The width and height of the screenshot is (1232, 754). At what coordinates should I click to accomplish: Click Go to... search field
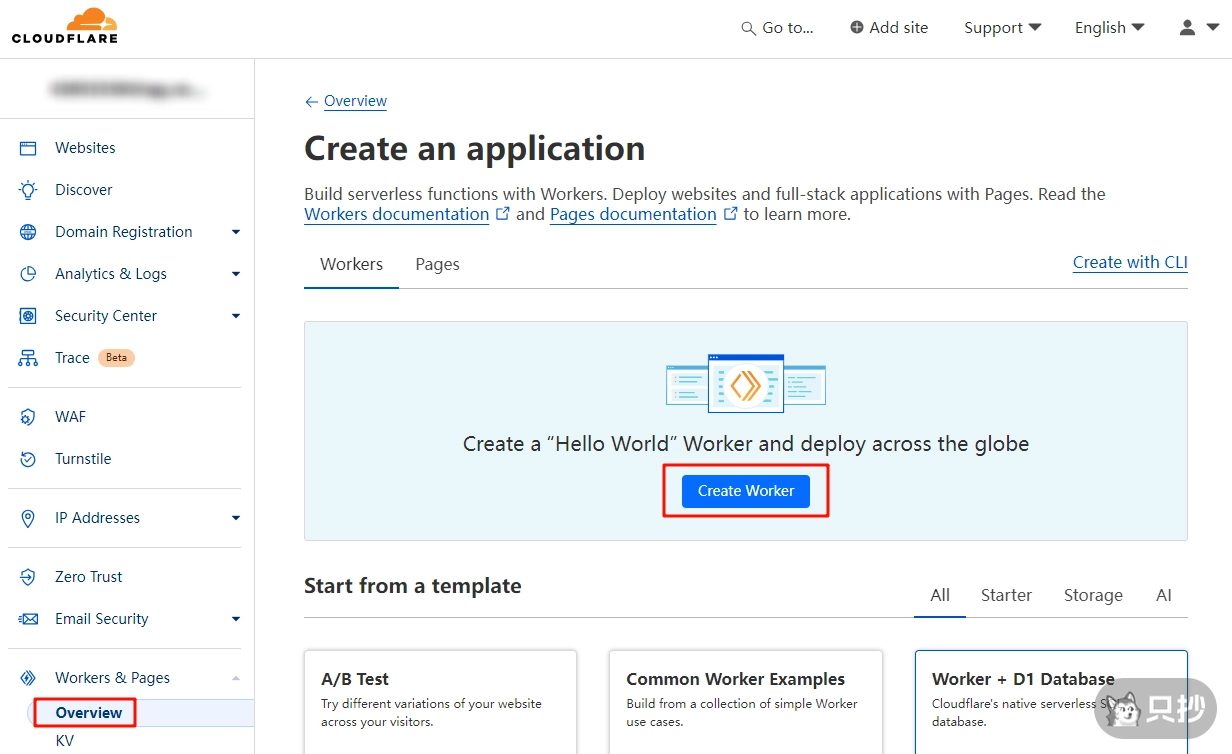click(778, 28)
